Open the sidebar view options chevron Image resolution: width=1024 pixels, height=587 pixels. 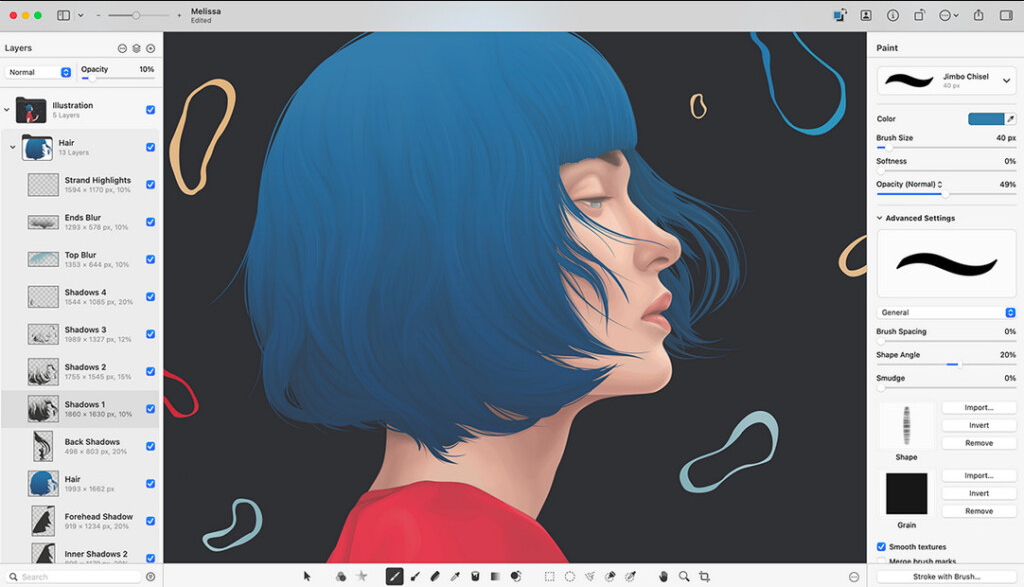[x=80, y=15]
